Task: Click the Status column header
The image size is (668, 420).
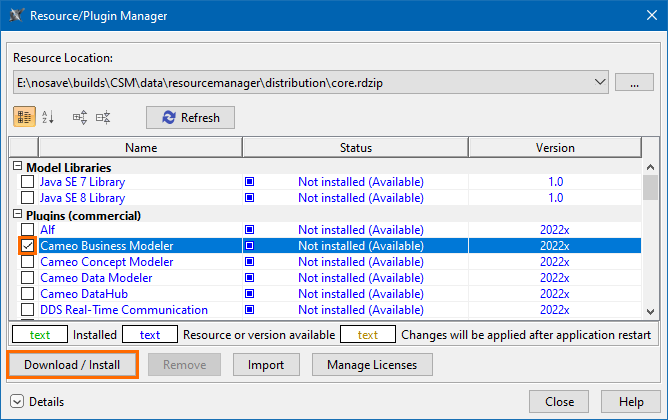Action: click(355, 148)
